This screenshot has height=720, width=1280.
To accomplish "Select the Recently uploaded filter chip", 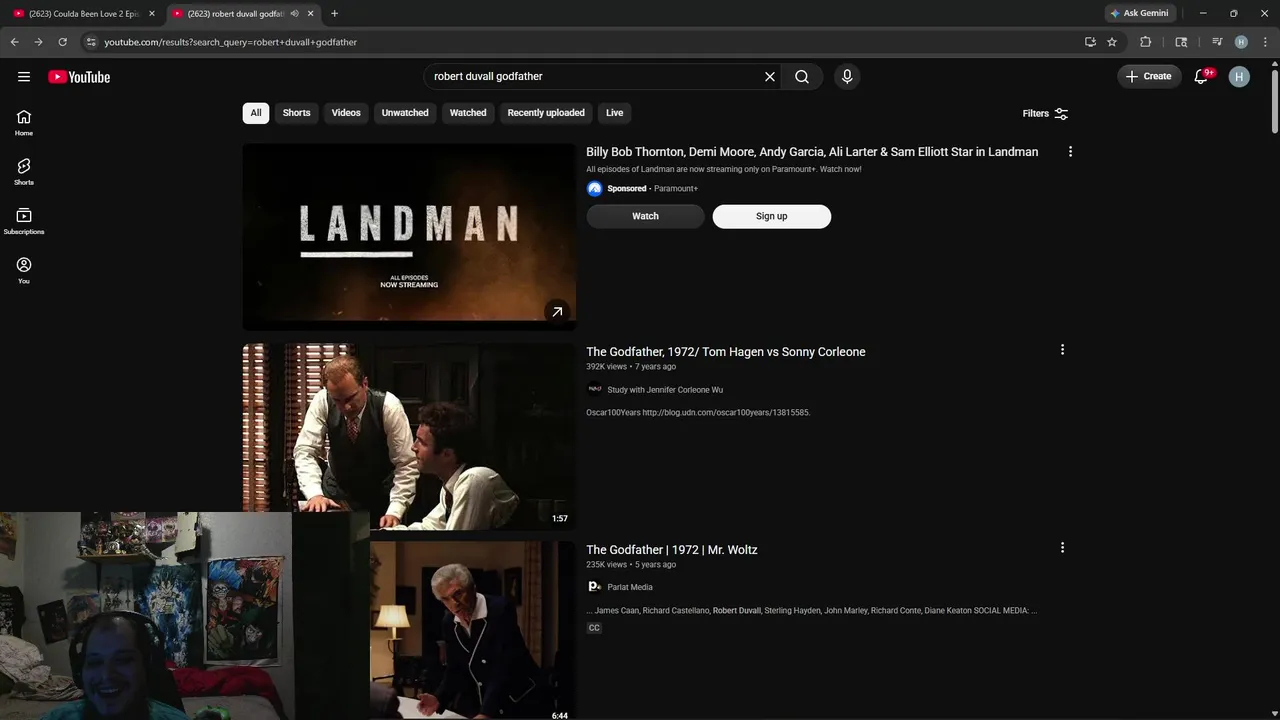I will (x=546, y=113).
